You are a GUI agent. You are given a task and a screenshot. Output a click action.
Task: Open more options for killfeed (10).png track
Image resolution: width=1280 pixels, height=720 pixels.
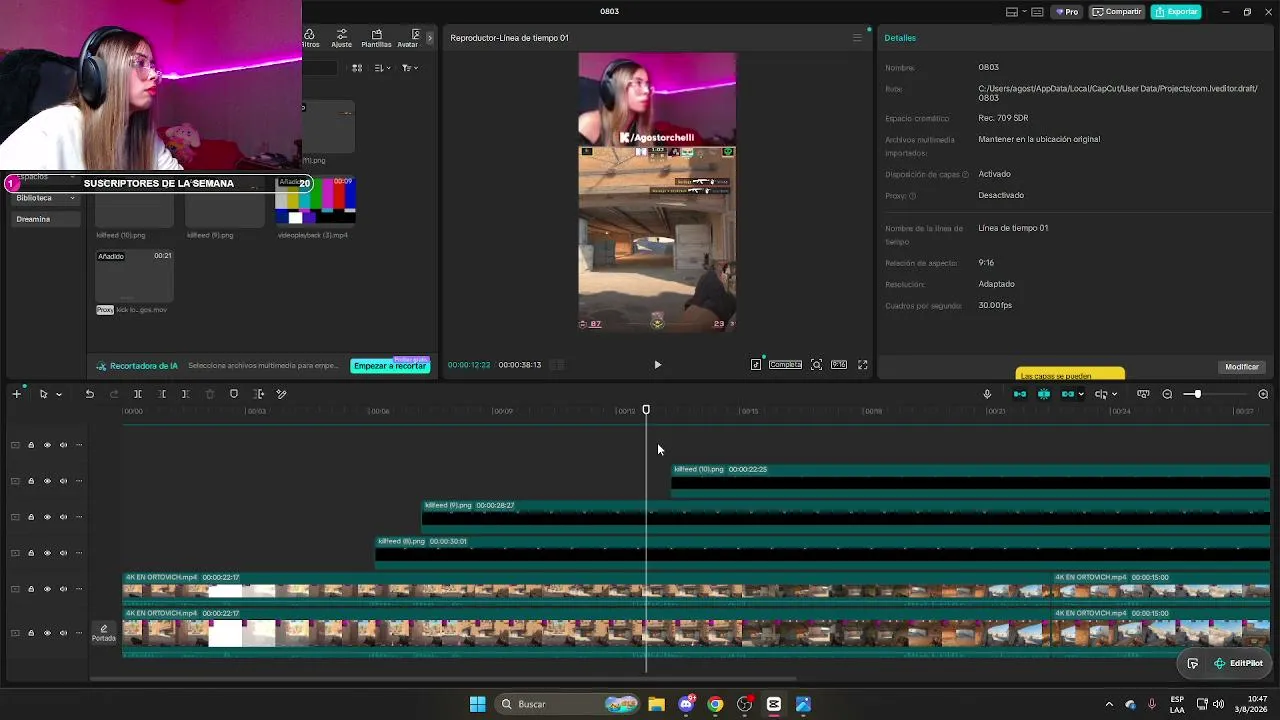(x=79, y=481)
